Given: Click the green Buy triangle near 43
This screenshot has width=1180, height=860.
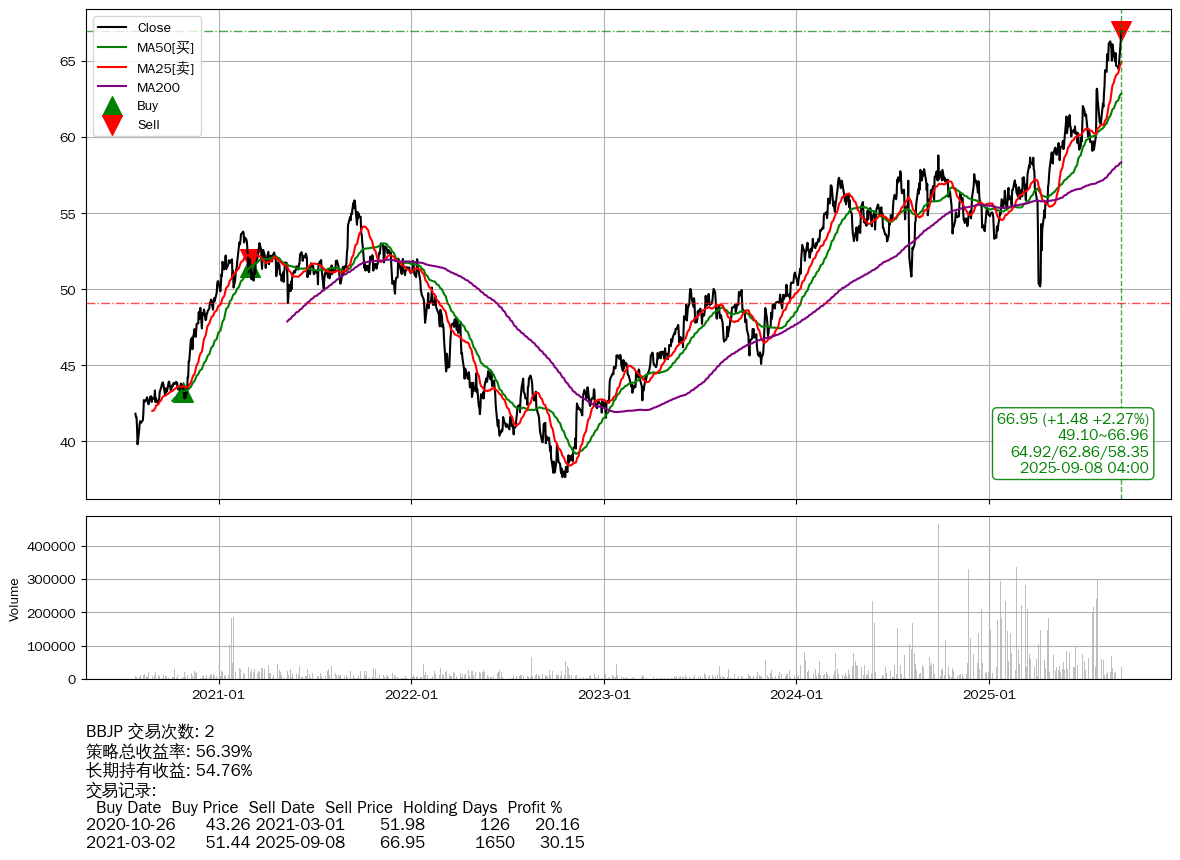Looking at the screenshot, I should (x=182, y=393).
